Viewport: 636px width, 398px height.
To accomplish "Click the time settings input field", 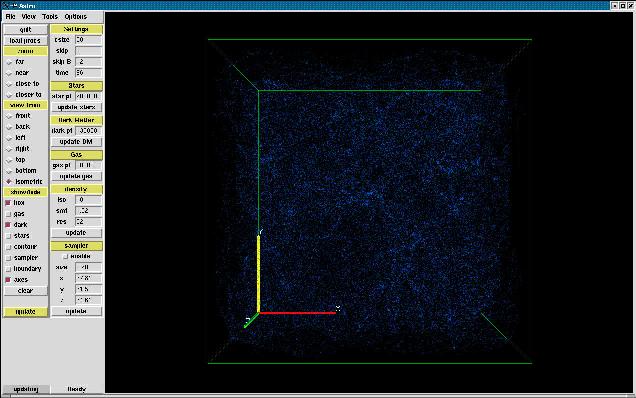I will tap(88, 73).
